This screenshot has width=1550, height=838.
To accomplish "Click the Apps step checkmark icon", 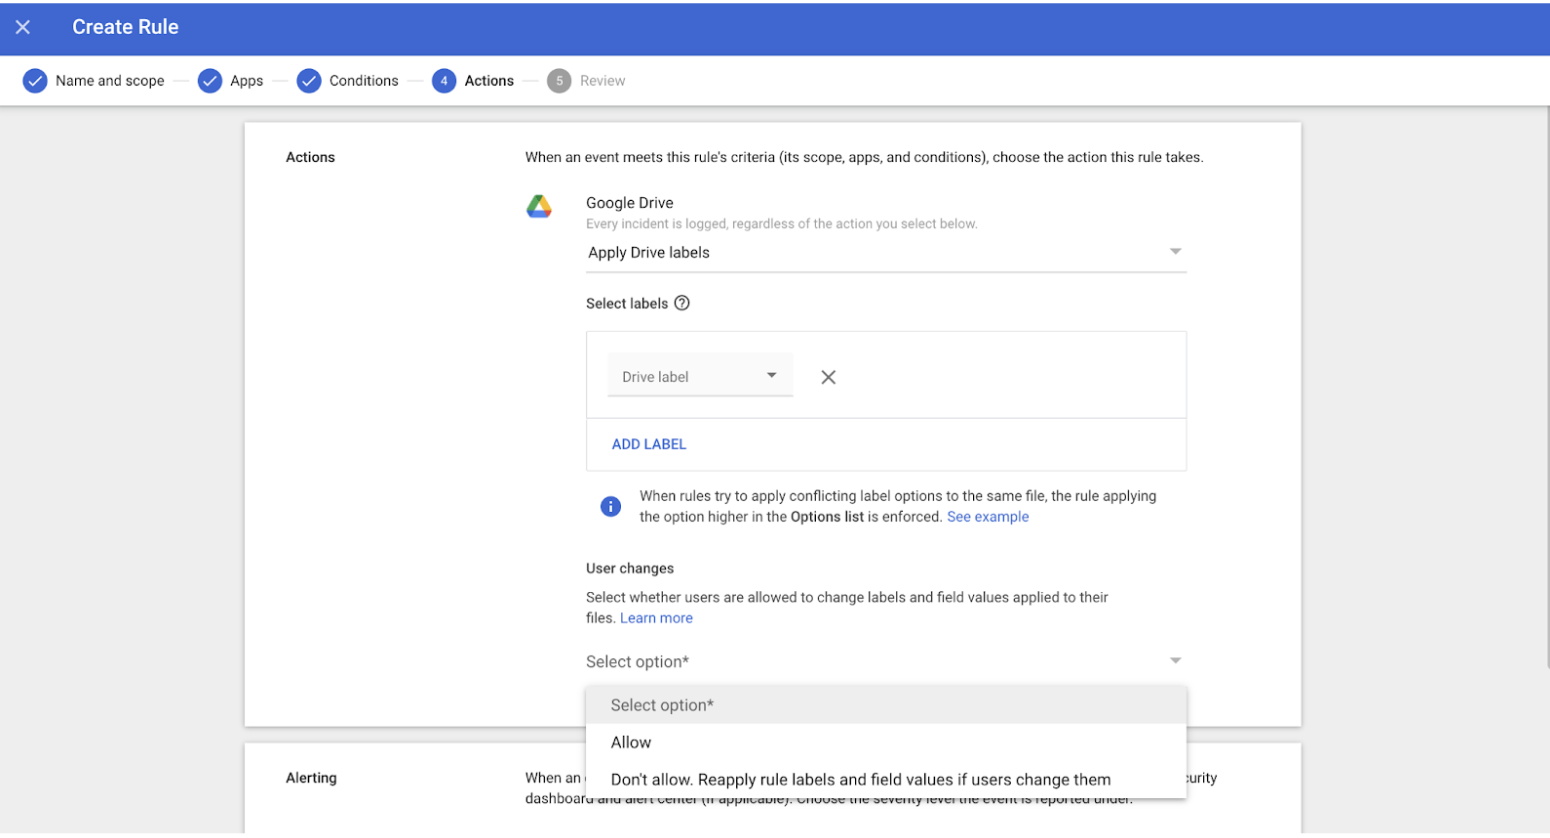I will tap(209, 81).
